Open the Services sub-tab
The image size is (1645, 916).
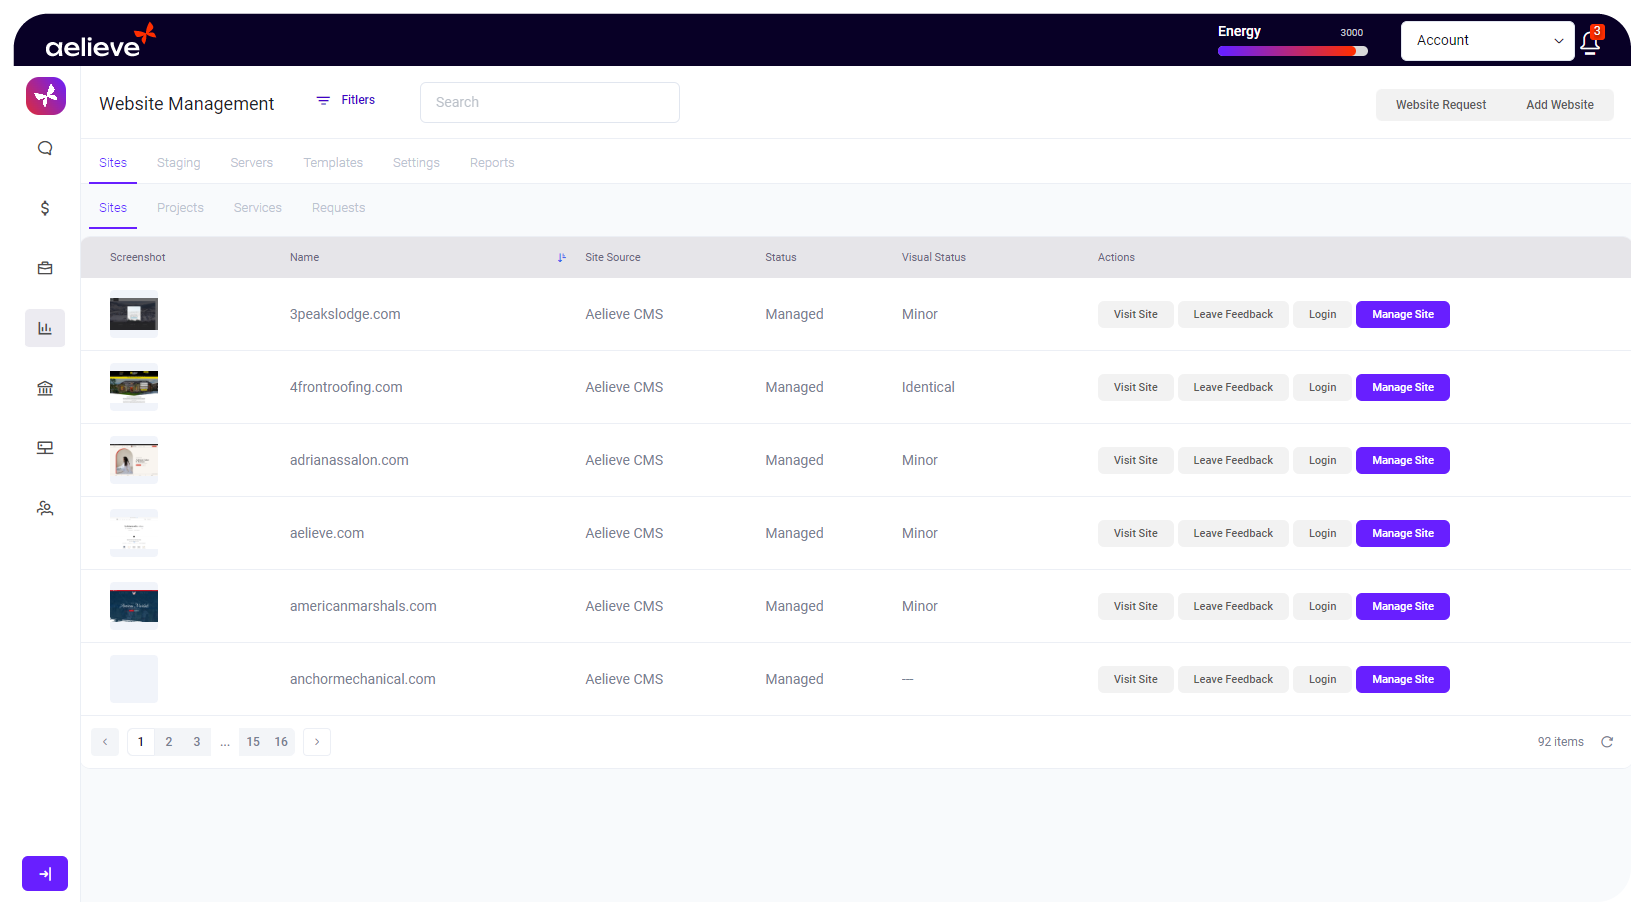(258, 208)
